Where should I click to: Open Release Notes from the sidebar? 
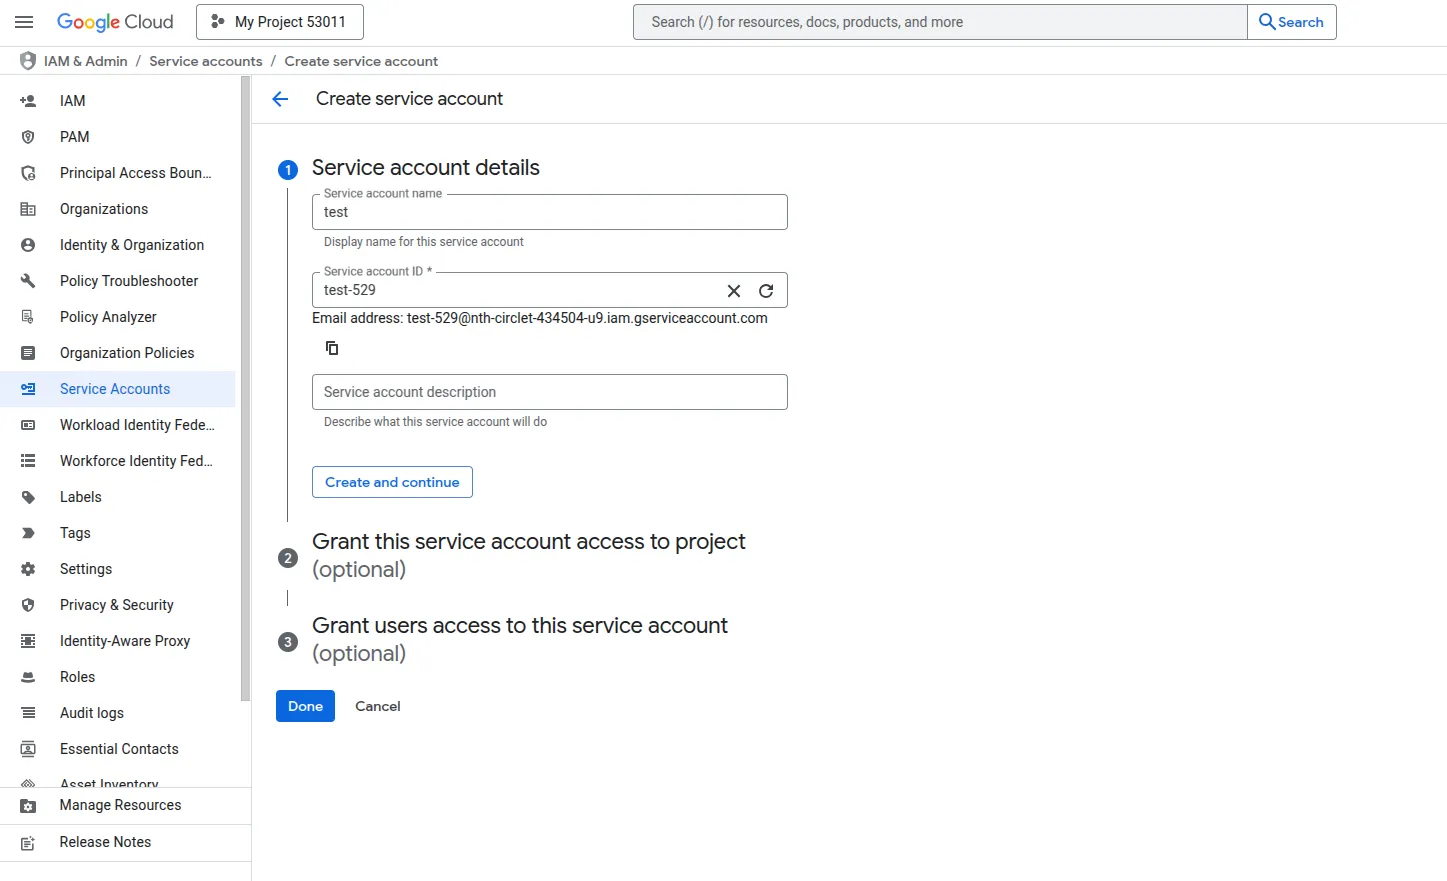(x=105, y=842)
